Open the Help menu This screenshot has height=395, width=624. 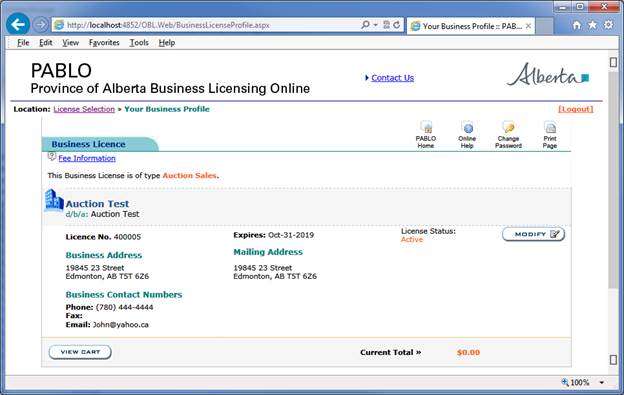click(x=166, y=43)
